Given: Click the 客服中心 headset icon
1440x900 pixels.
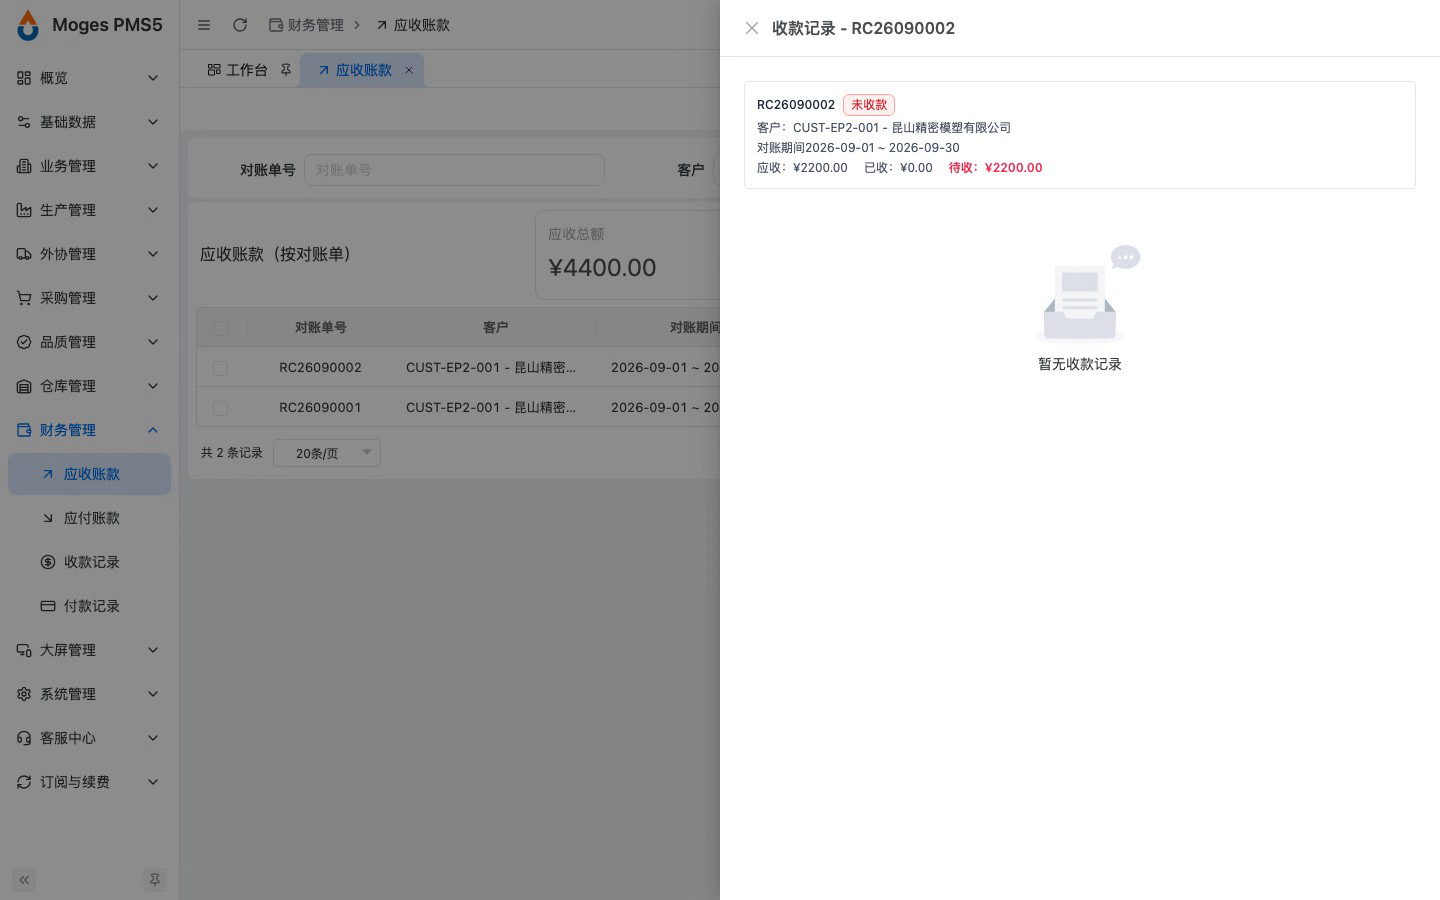Looking at the screenshot, I should tap(24, 738).
